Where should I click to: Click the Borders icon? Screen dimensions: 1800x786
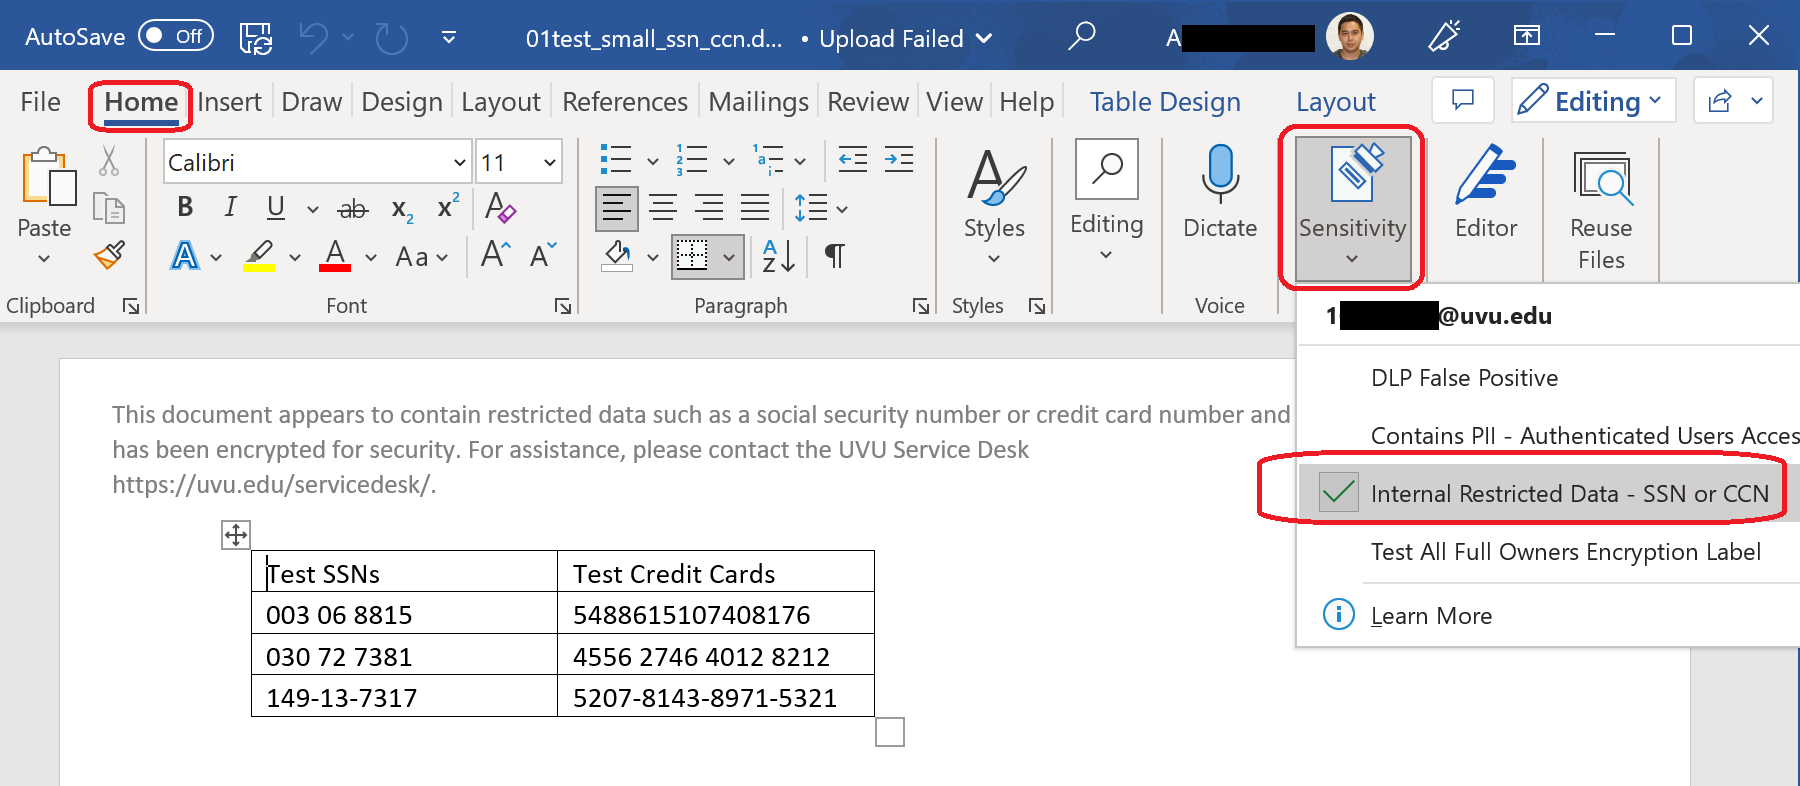click(x=692, y=256)
